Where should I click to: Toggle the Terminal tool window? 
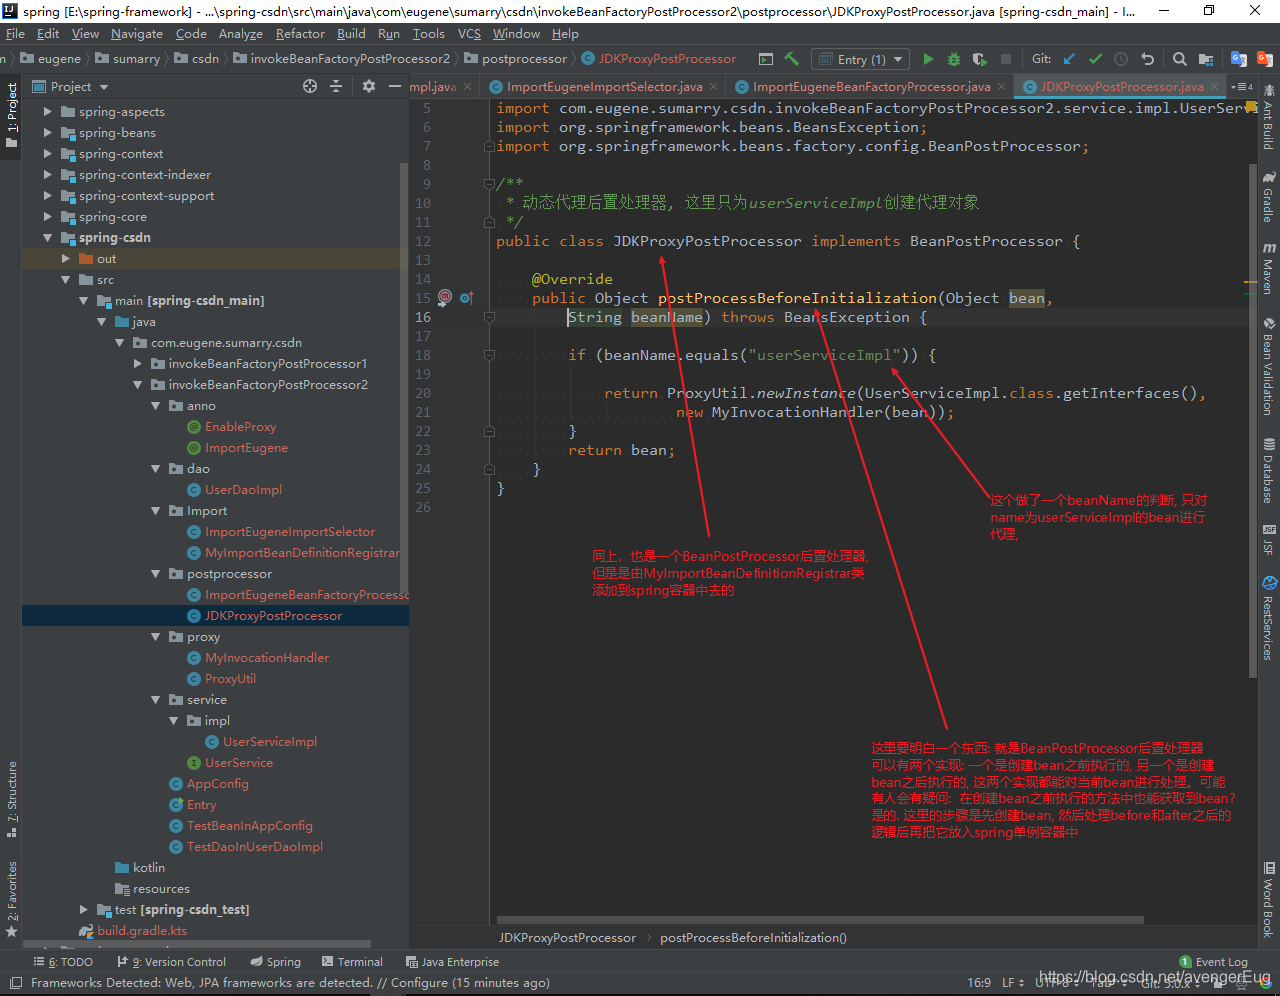click(x=352, y=962)
